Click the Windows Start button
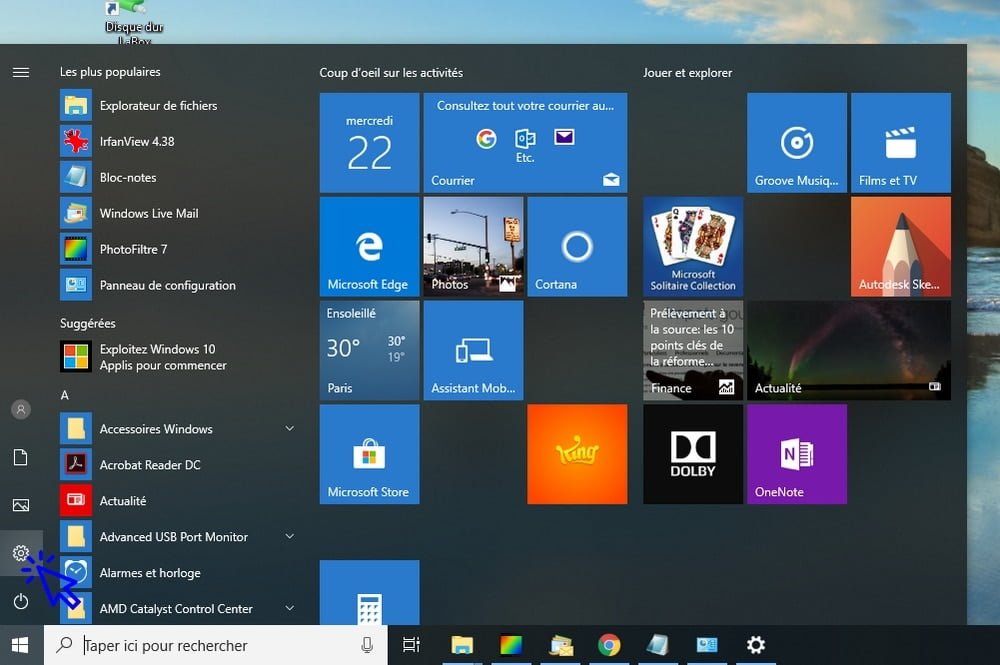The height and width of the screenshot is (665, 1000). [21, 645]
